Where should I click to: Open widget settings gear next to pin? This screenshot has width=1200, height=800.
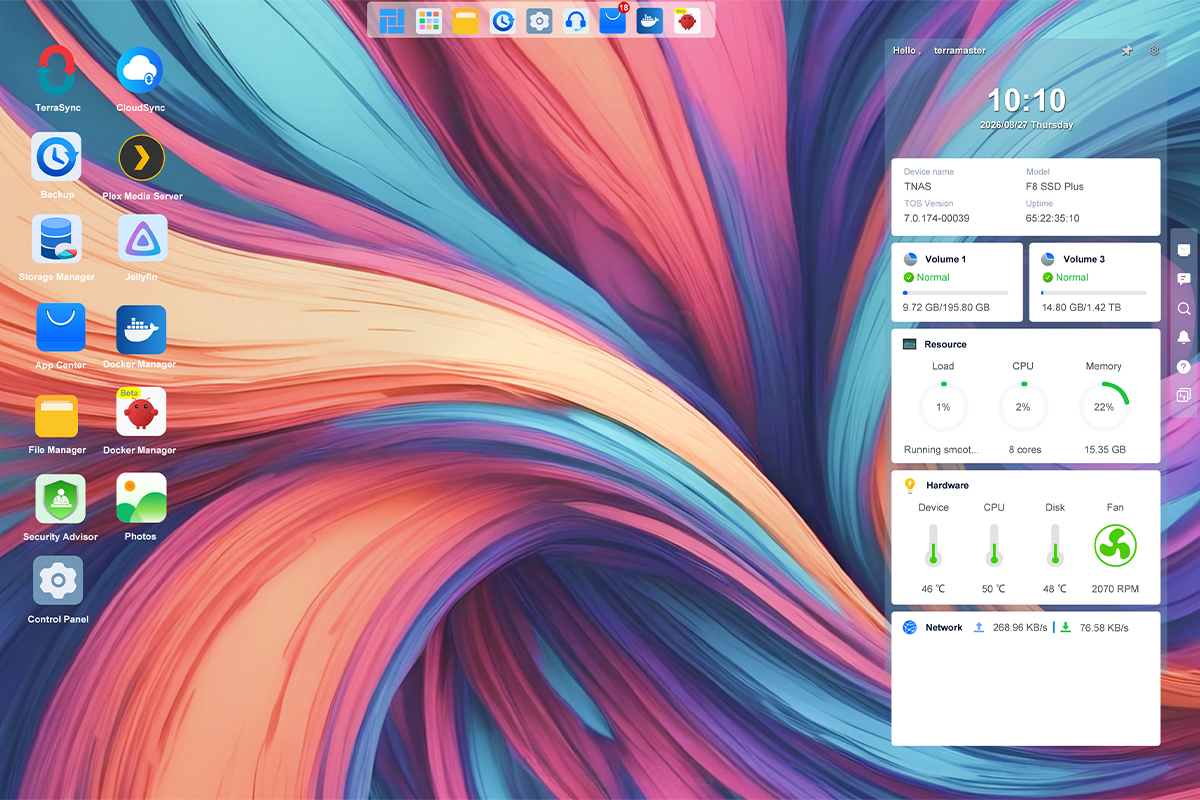tap(1154, 50)
